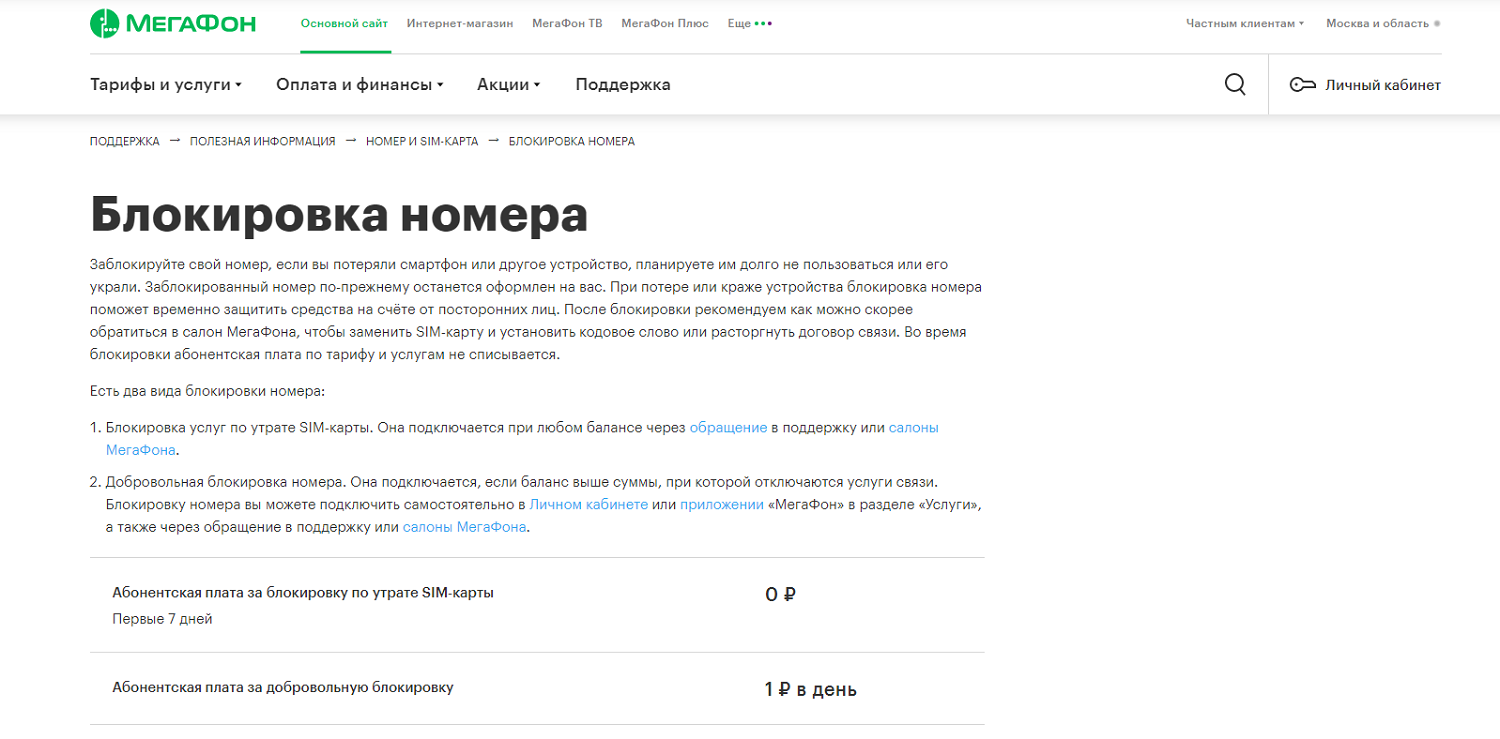
Task: Open the НОМЕР И SIM-КАРТА breadcrumb
Action: pyautogui.click(x=422, y=141)
